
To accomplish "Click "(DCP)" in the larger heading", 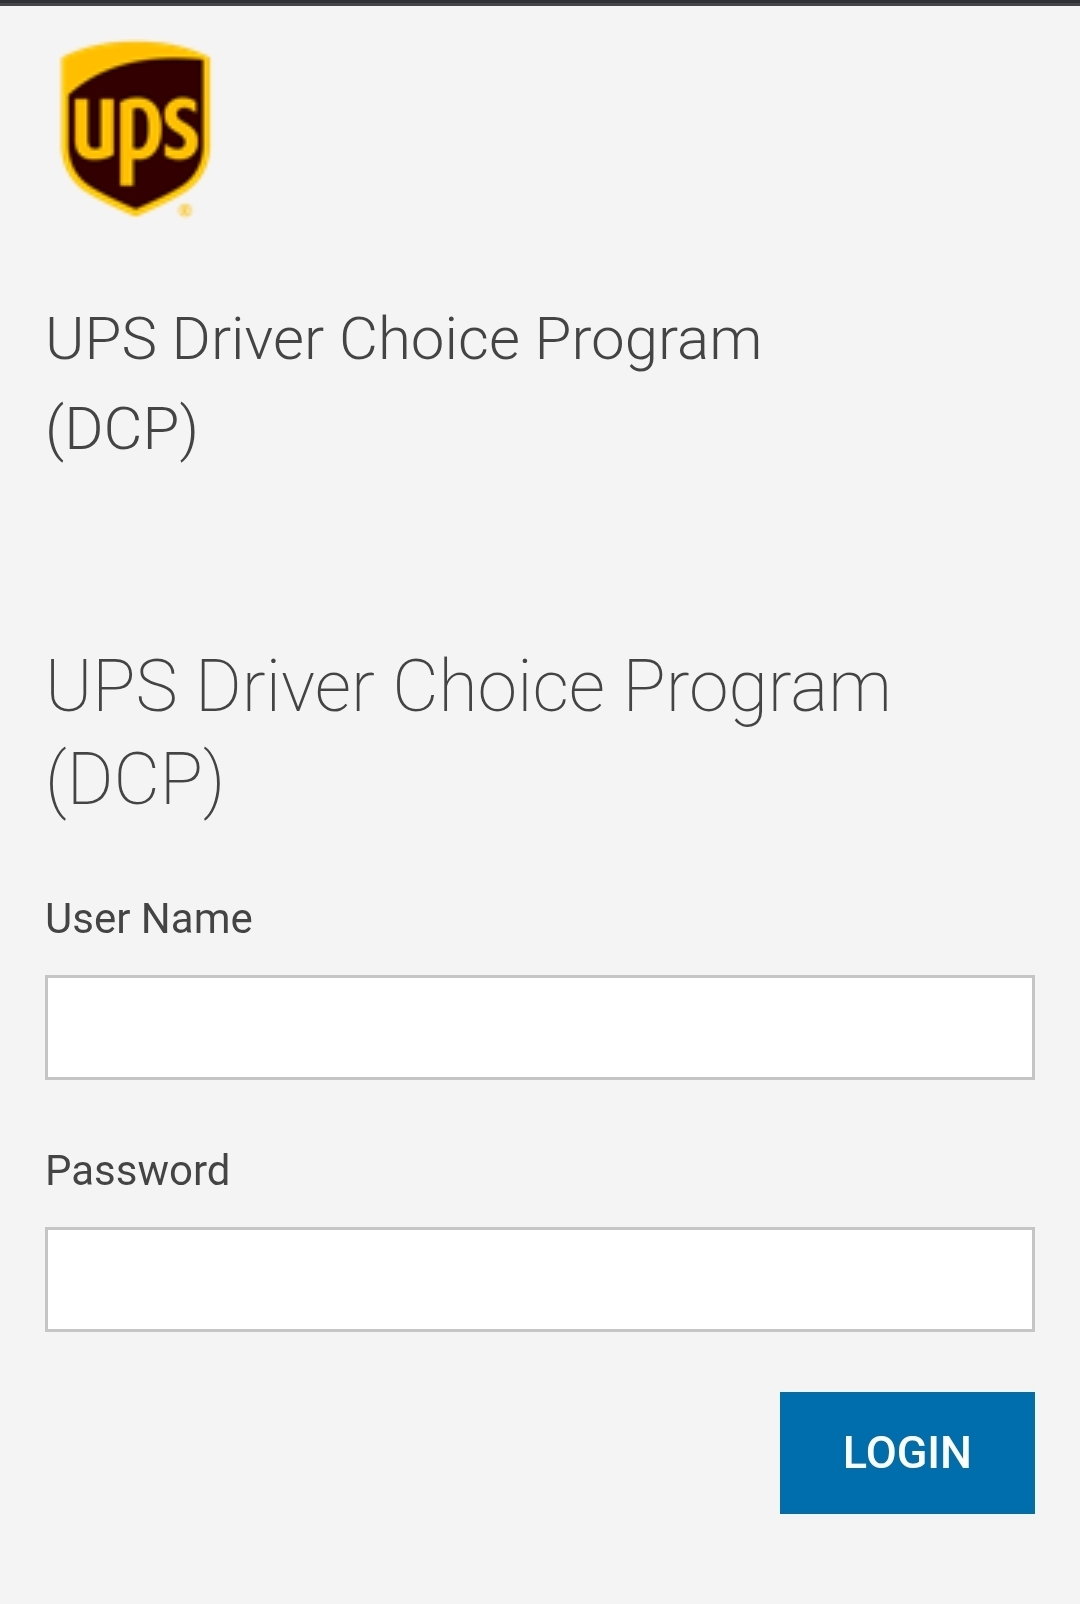I will point(135,780).
